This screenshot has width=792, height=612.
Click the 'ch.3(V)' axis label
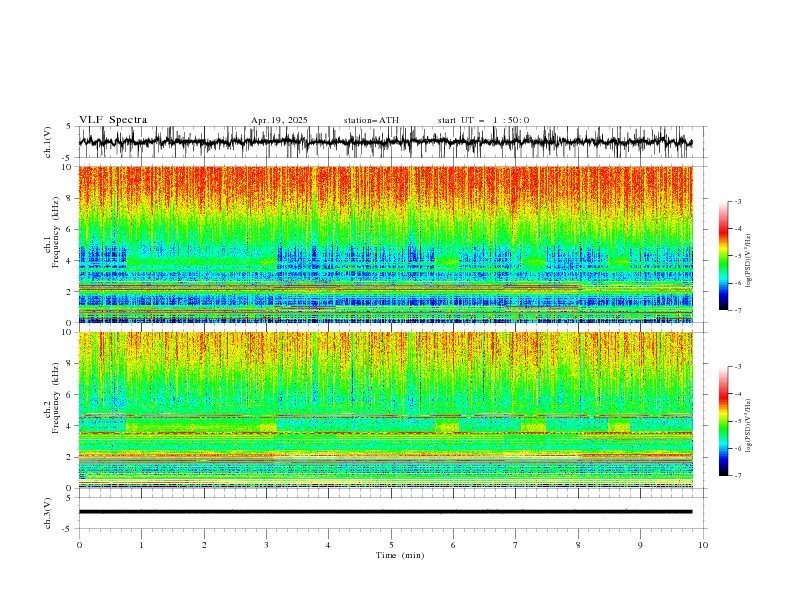(x=48, y=513)
